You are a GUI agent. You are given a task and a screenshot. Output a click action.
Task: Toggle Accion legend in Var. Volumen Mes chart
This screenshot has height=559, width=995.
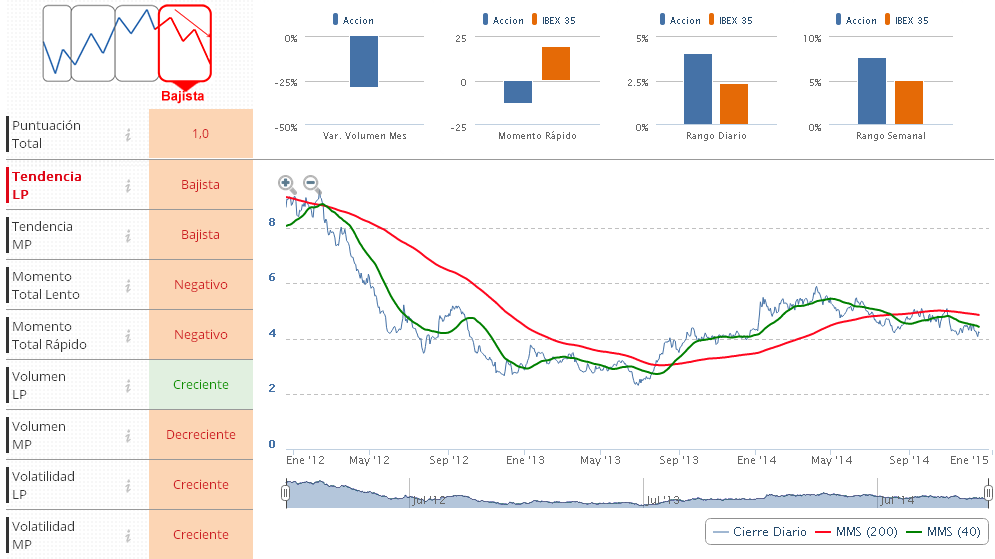pyautogui.click(x=353, y=20)
